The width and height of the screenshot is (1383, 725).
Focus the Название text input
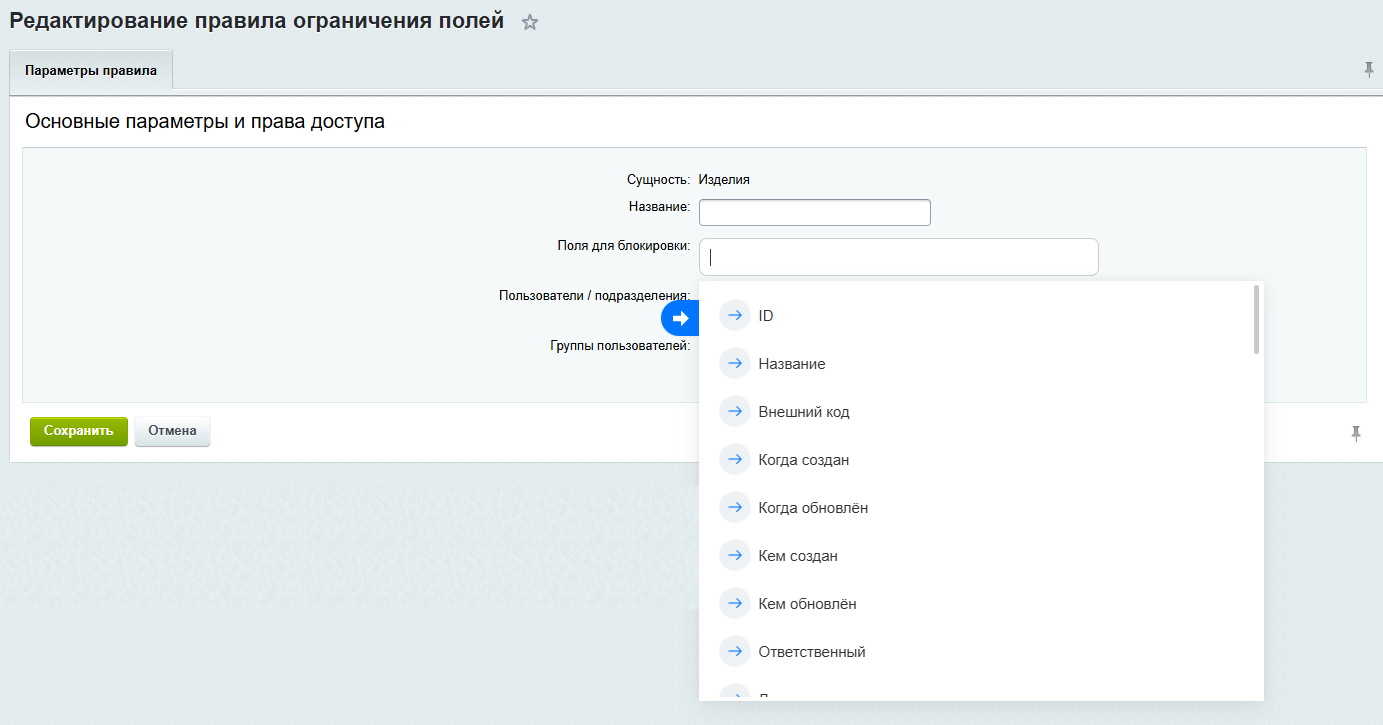pos(815,212)
